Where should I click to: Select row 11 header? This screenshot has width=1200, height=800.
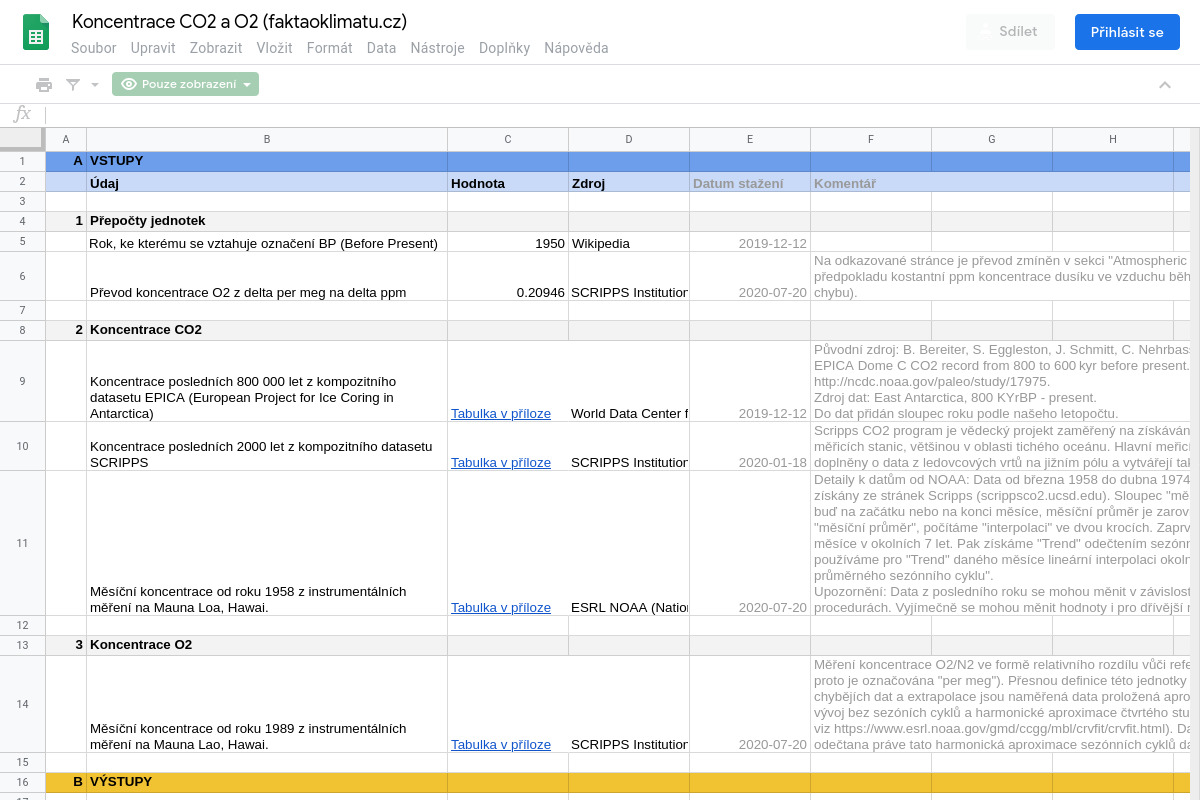pos(22,543)
